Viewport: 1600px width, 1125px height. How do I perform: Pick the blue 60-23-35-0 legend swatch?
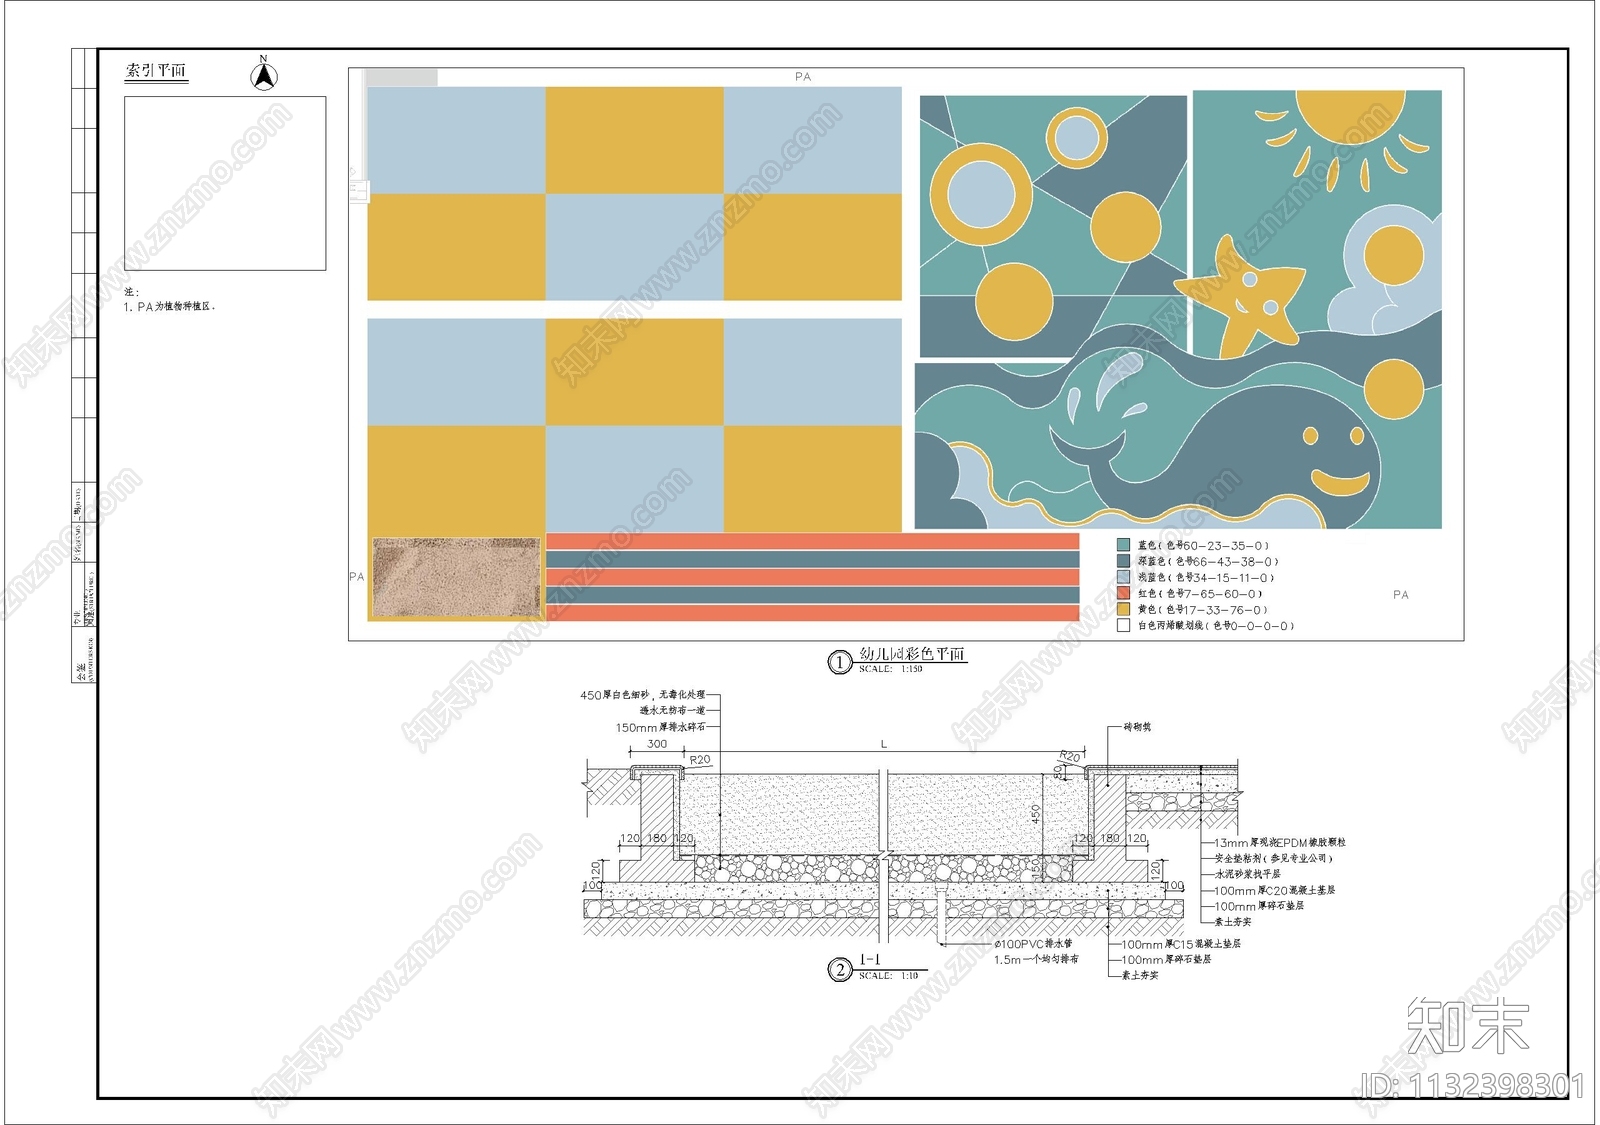1123,546
